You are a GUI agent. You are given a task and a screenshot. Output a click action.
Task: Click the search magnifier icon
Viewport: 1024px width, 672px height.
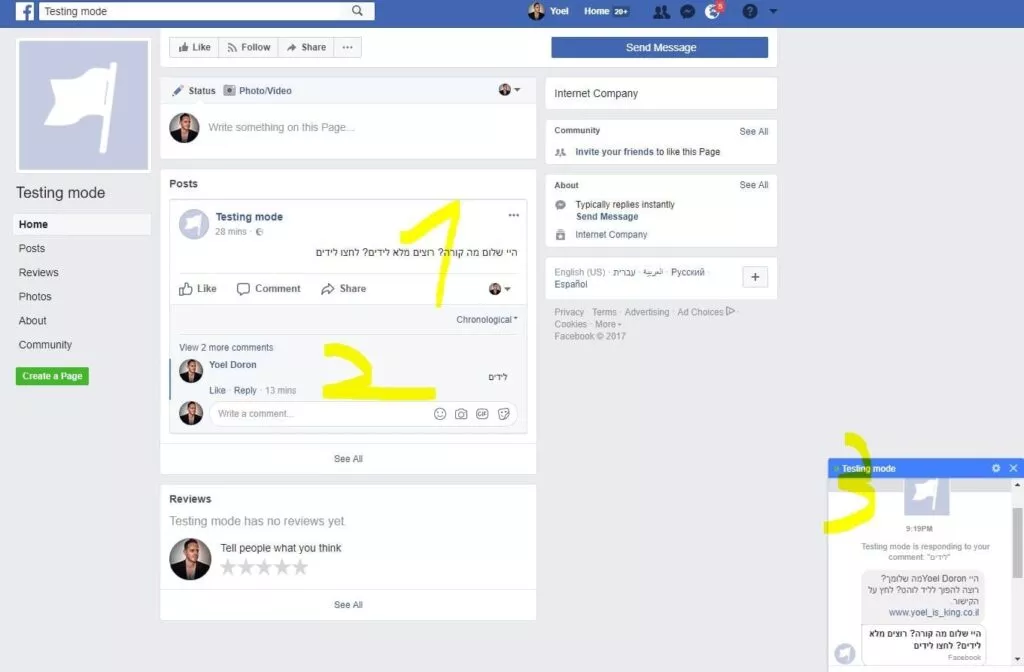357,10
